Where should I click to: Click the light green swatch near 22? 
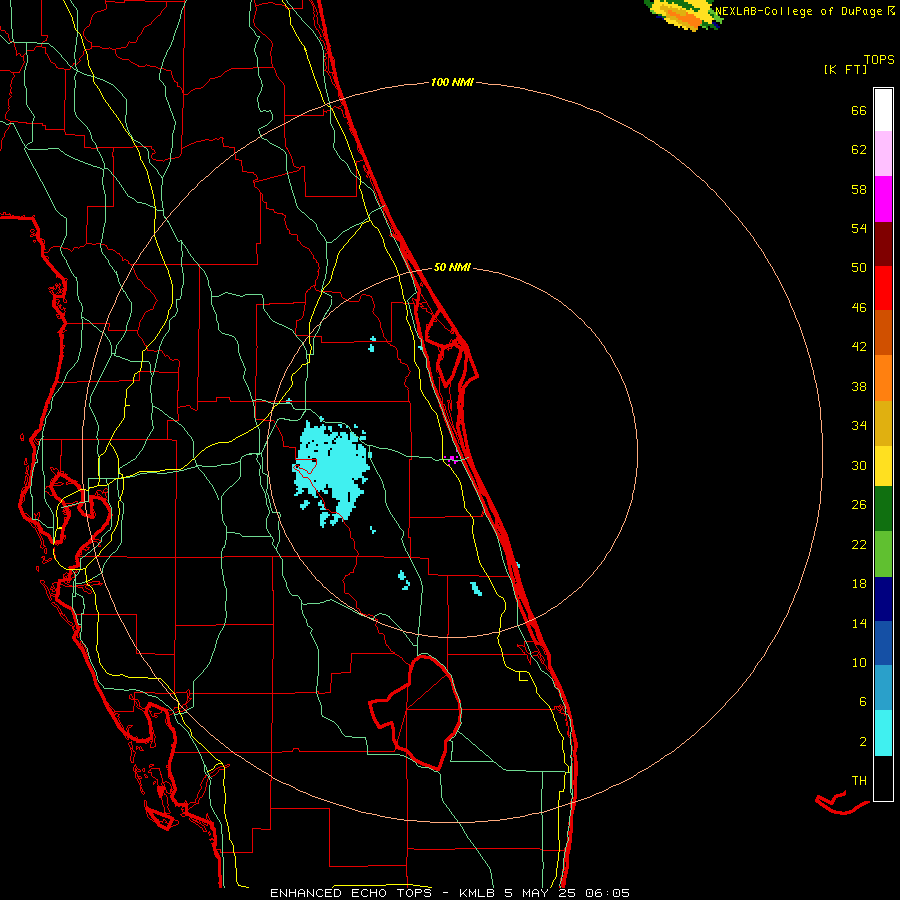(x=883, y=554)
